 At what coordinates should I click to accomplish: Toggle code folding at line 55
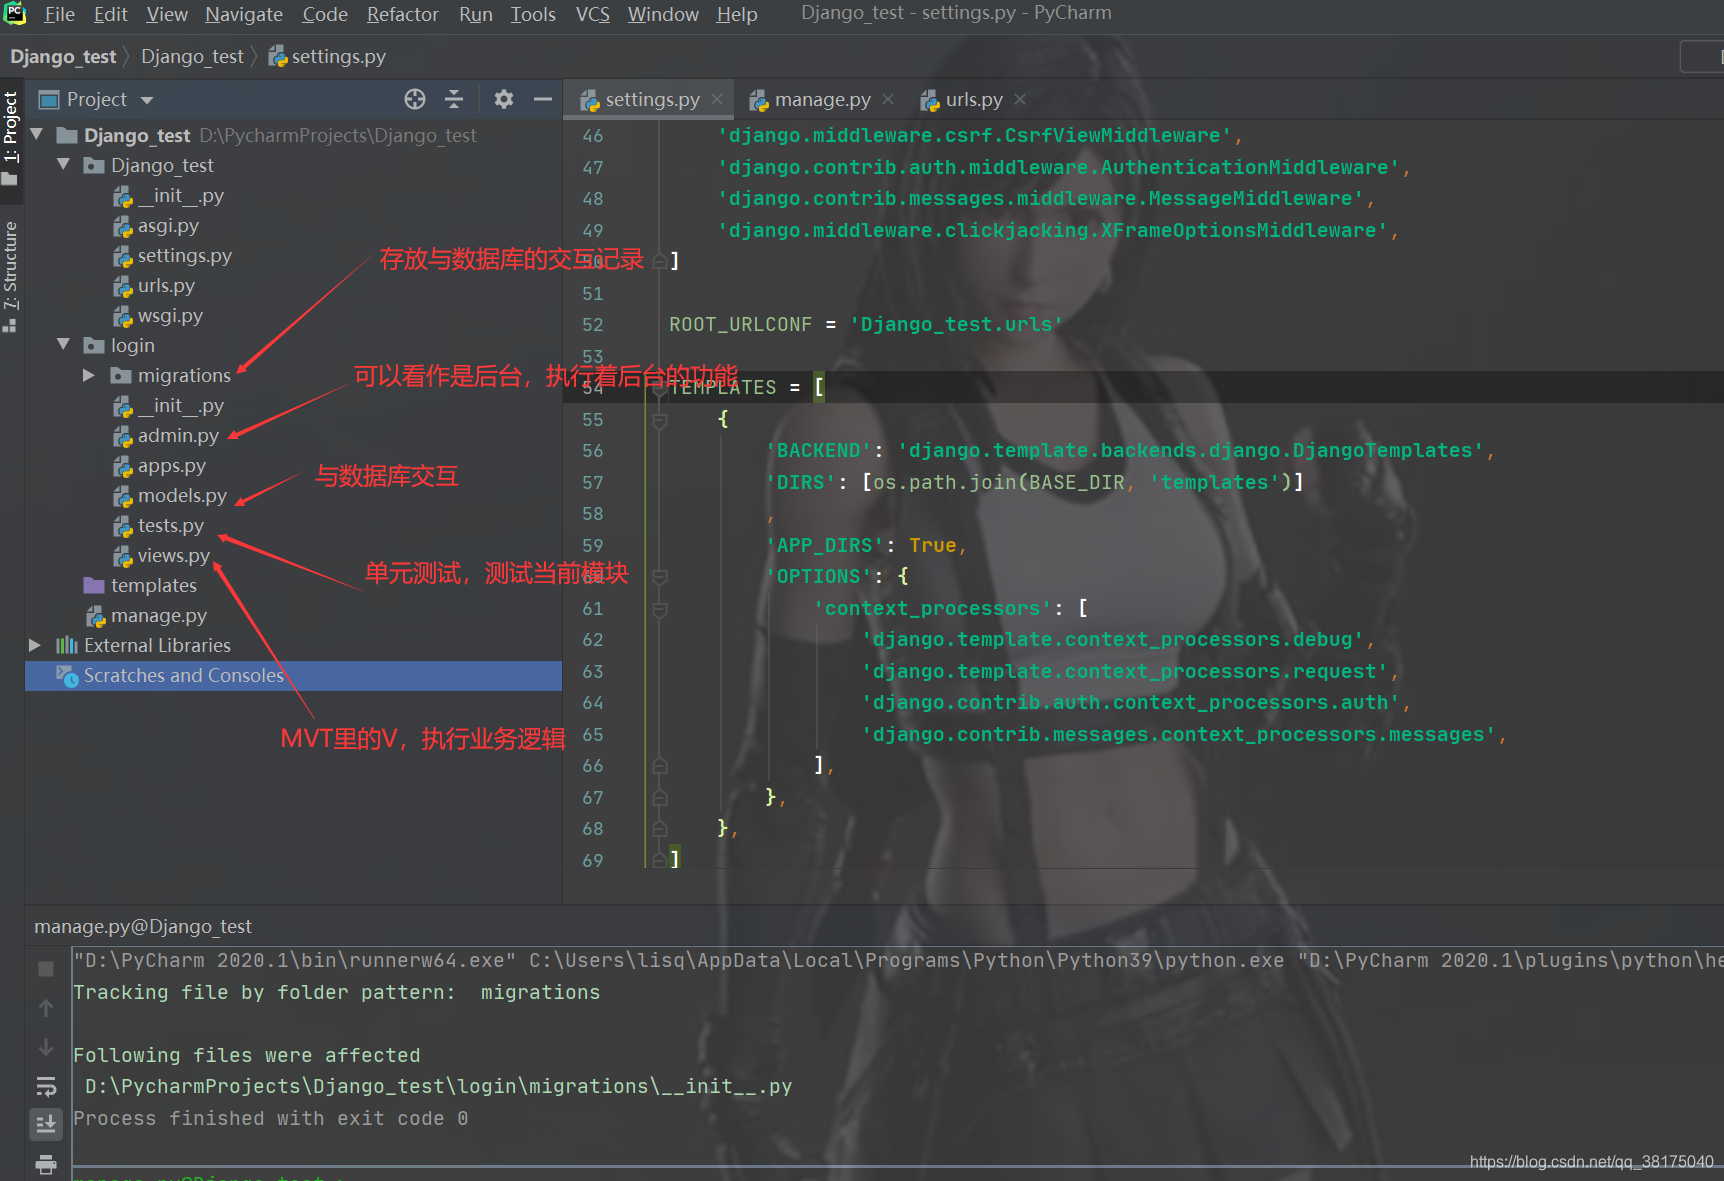660,421
